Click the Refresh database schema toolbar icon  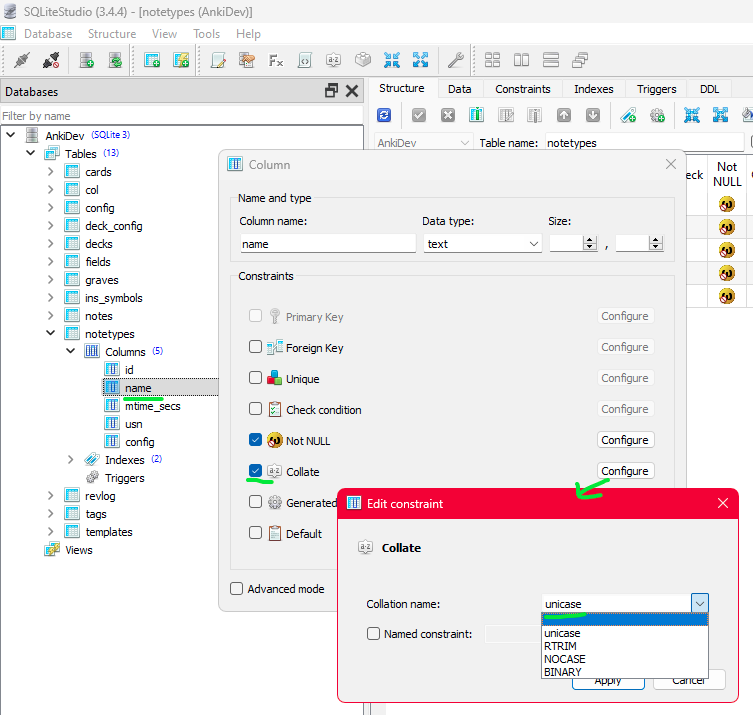[x=115, y=61]
